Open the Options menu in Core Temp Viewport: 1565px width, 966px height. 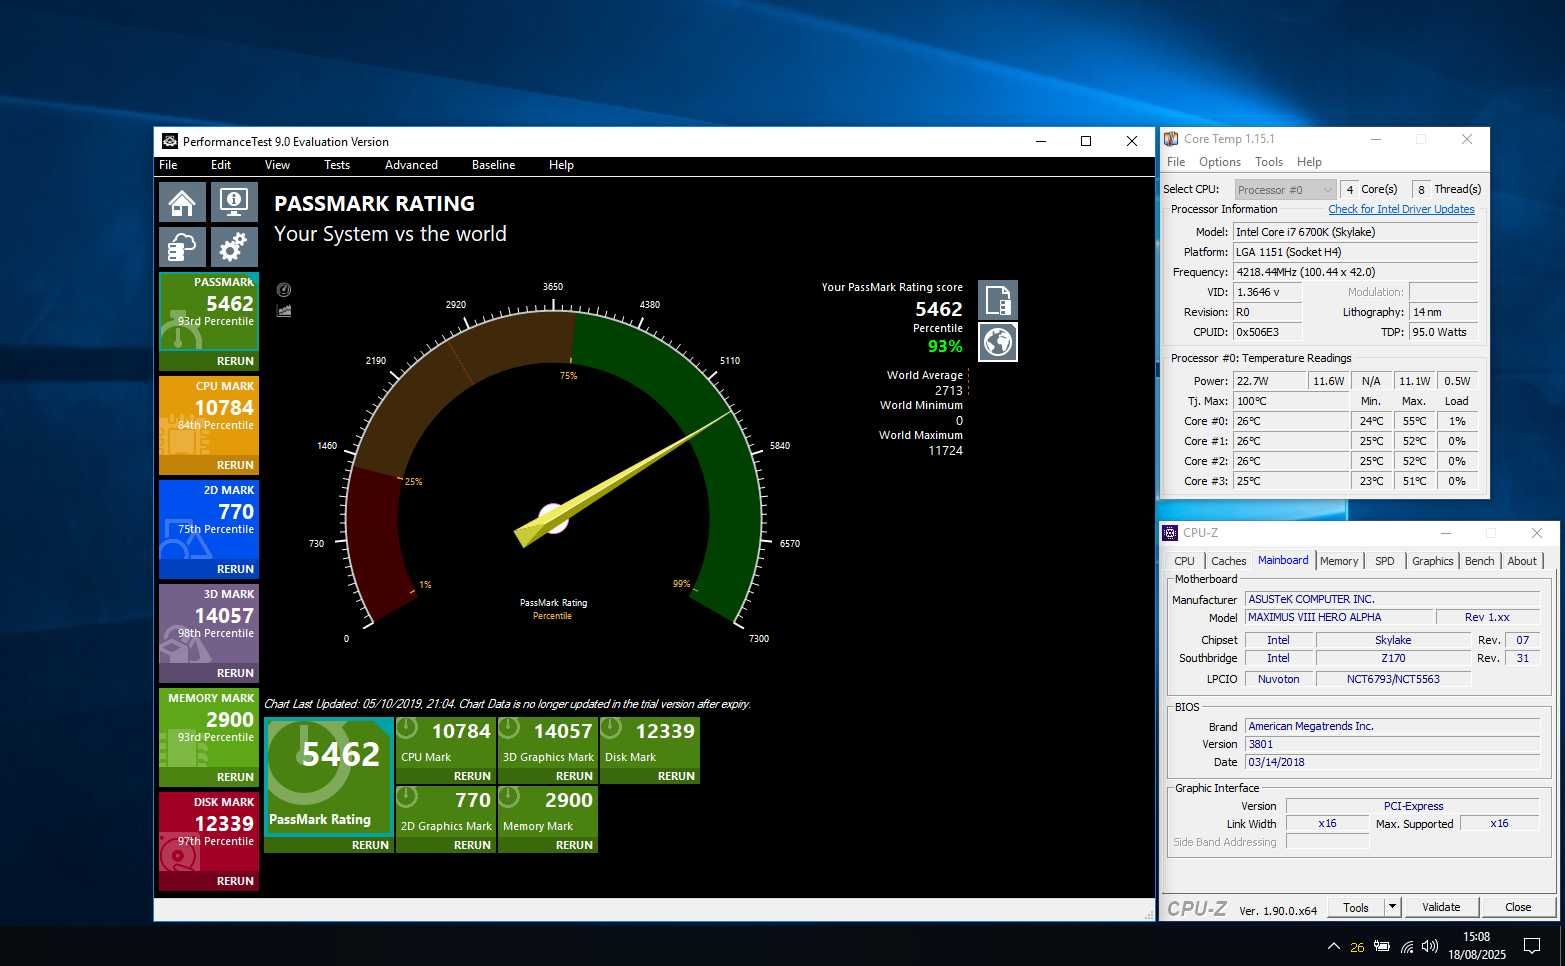coord(1220,162)
